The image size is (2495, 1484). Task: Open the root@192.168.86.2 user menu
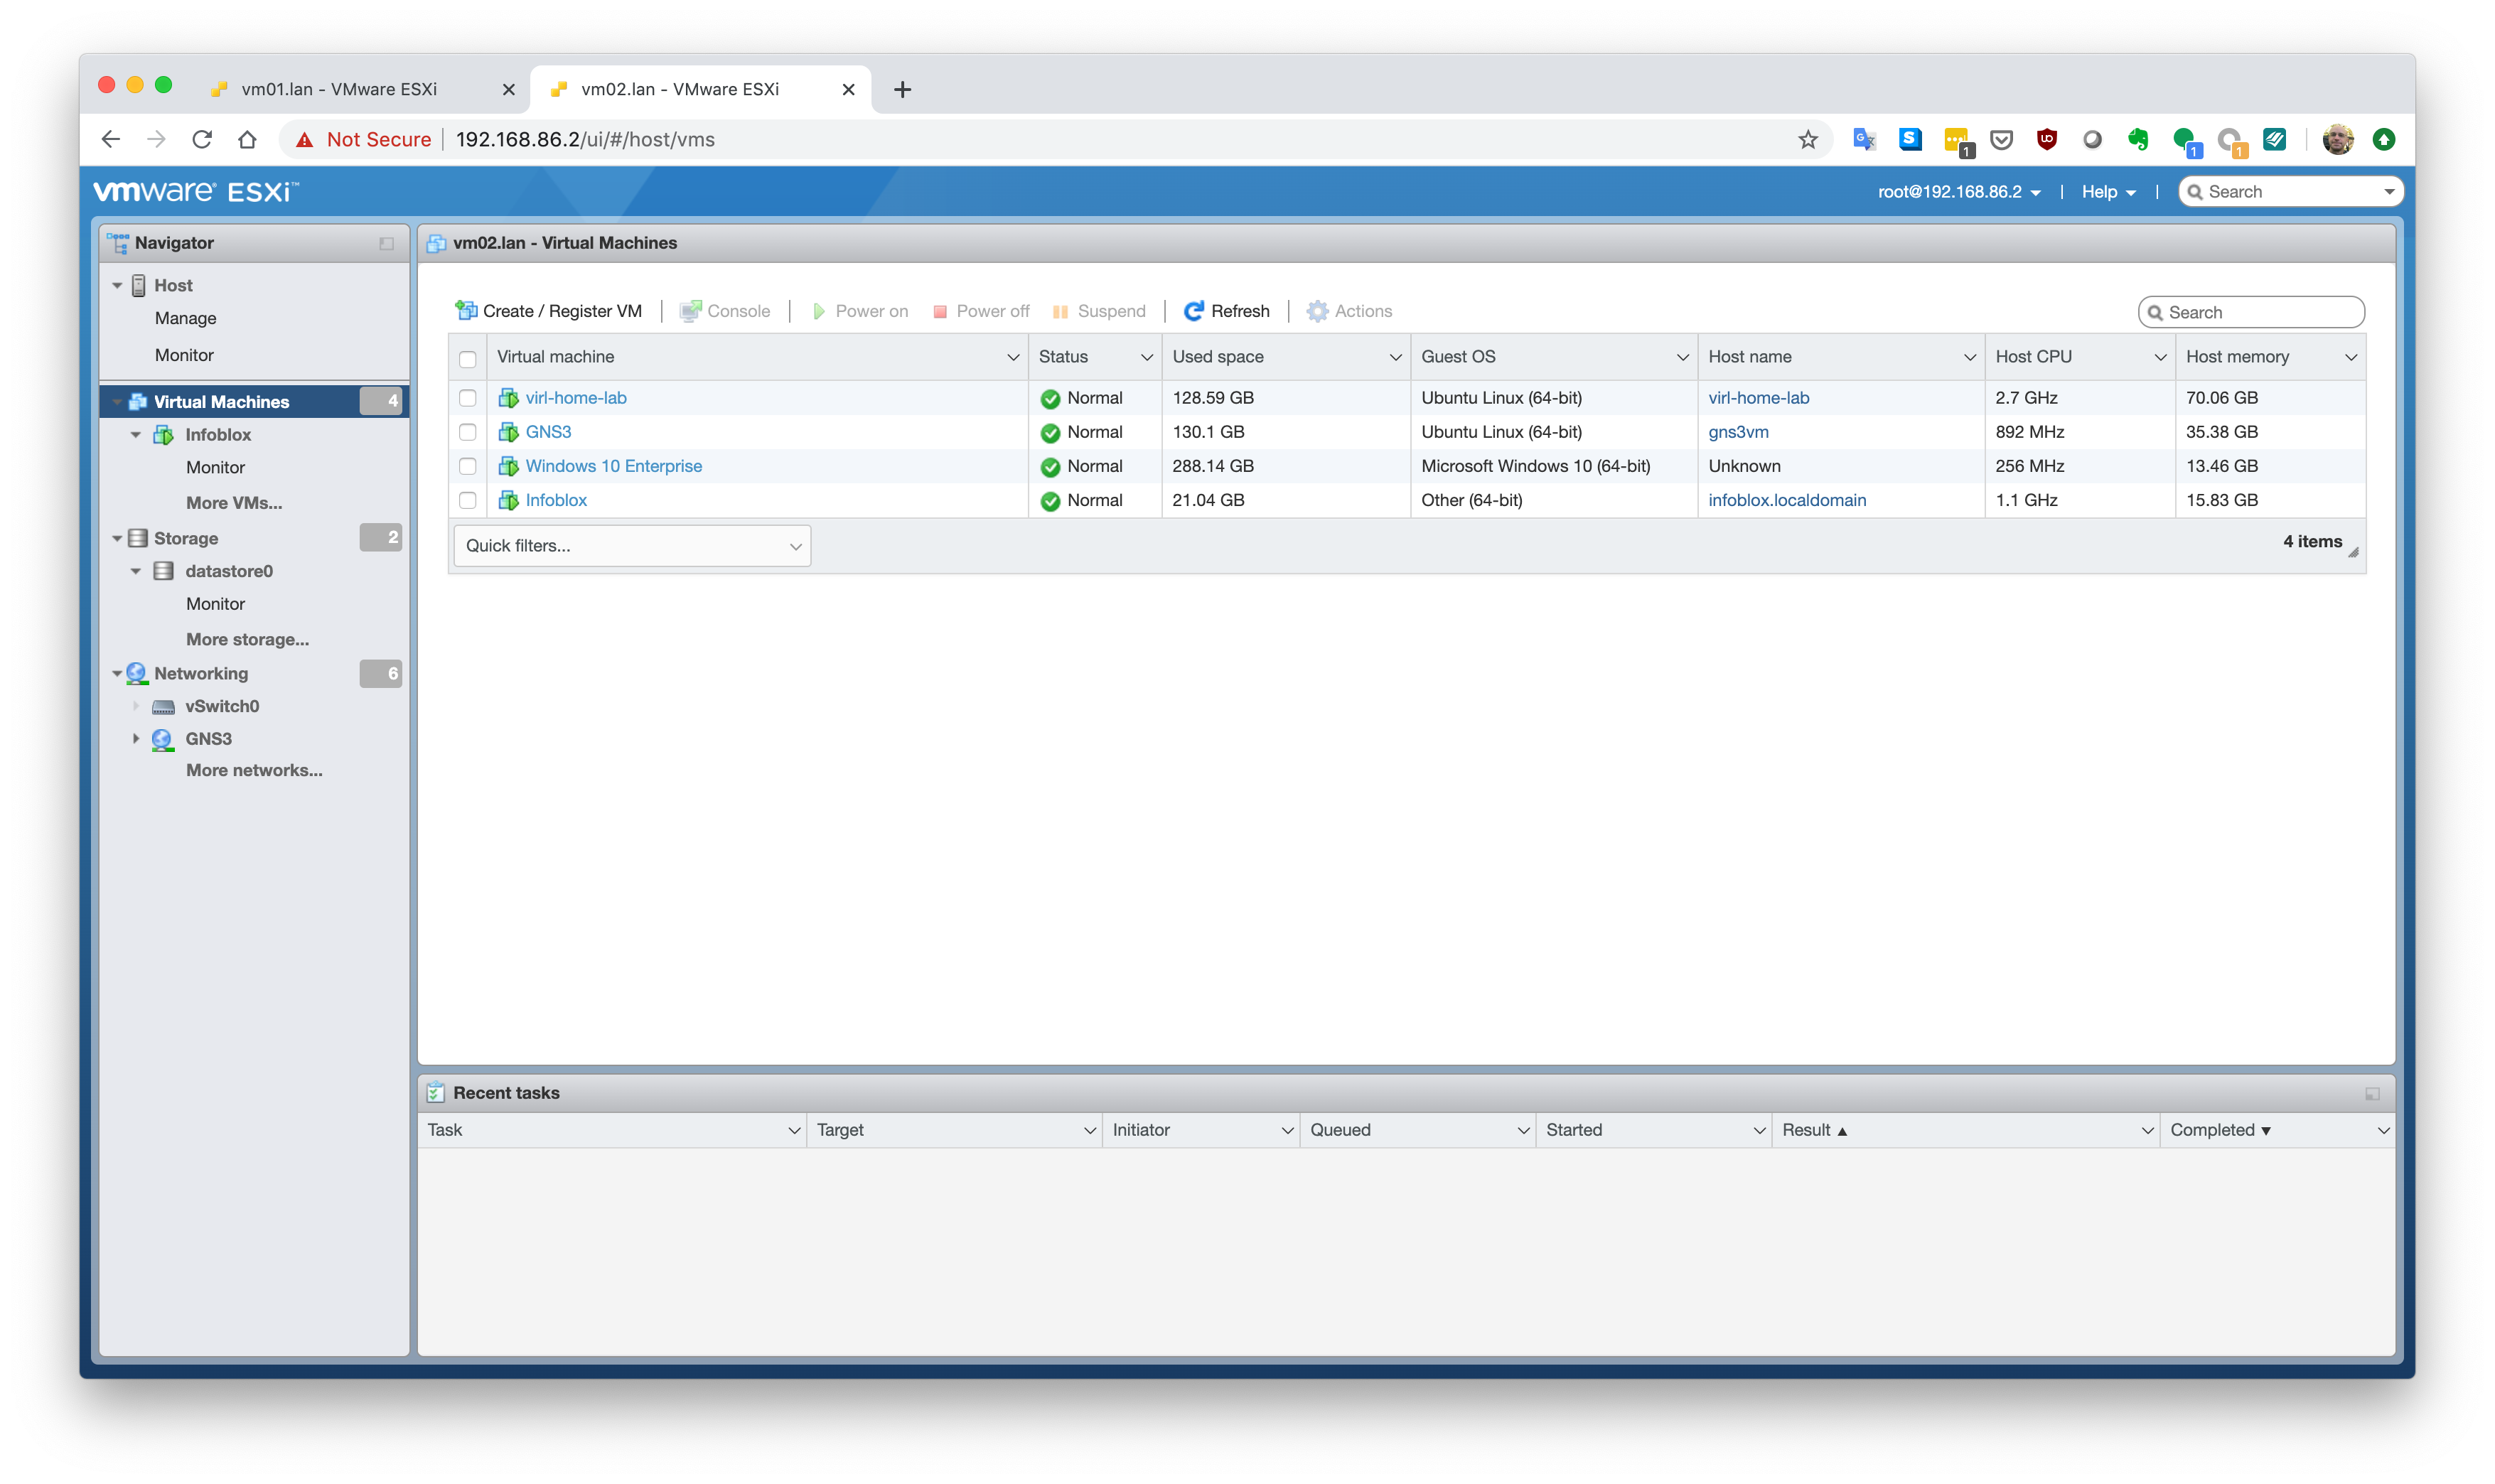(x=1958, y=192)
